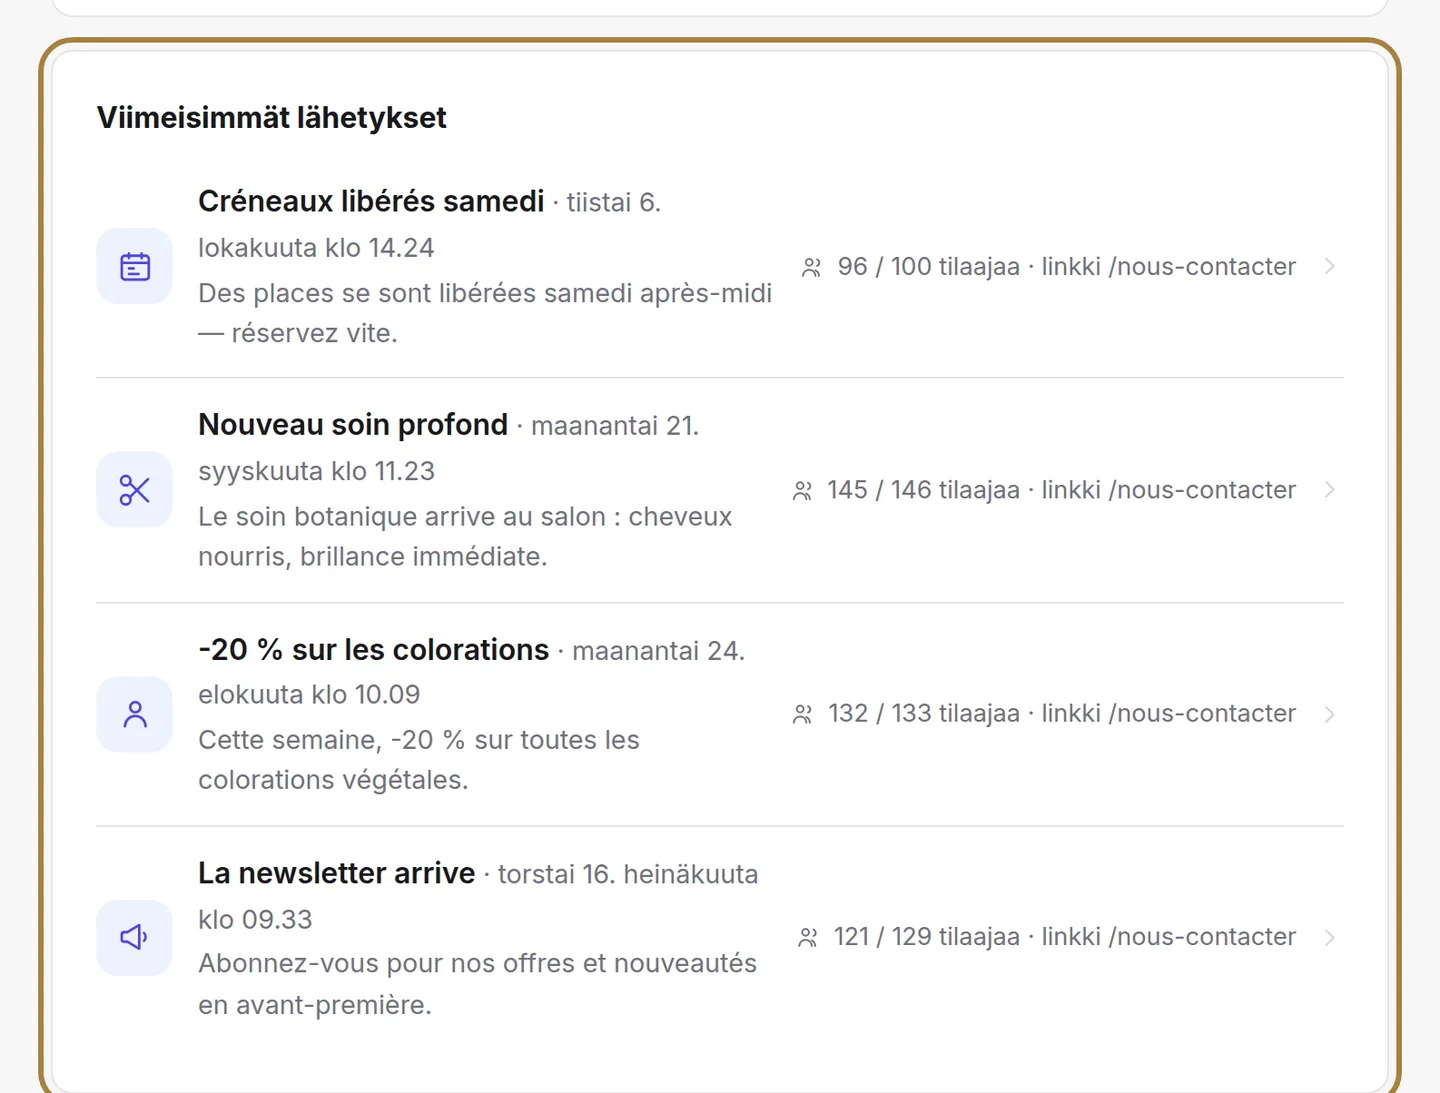This screenshot has width=1440, height=1093.
Task: Open the Créneaux libérés samedi row with its chevron
Action: point(1330,266)
